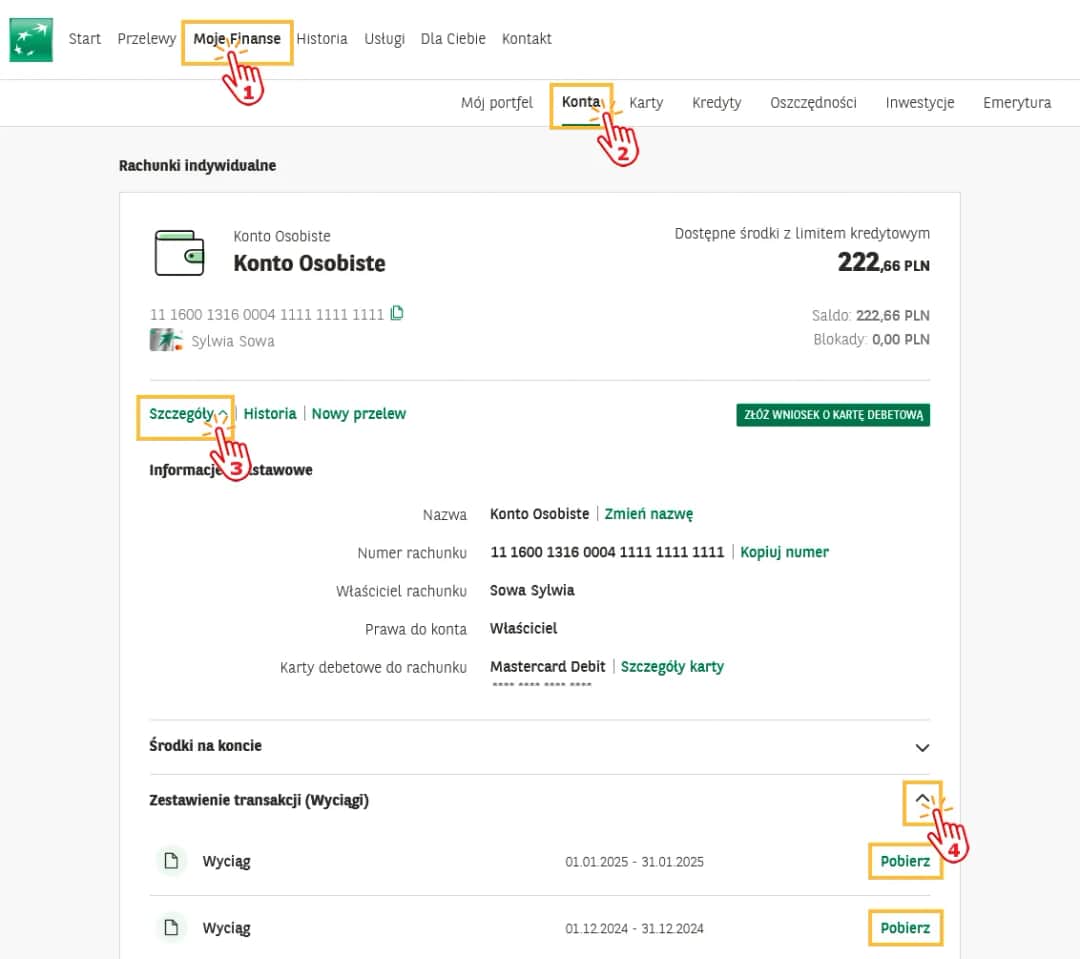Open the Oszczędności tab
Screen dimensions: 1080x959
(813, 102)
